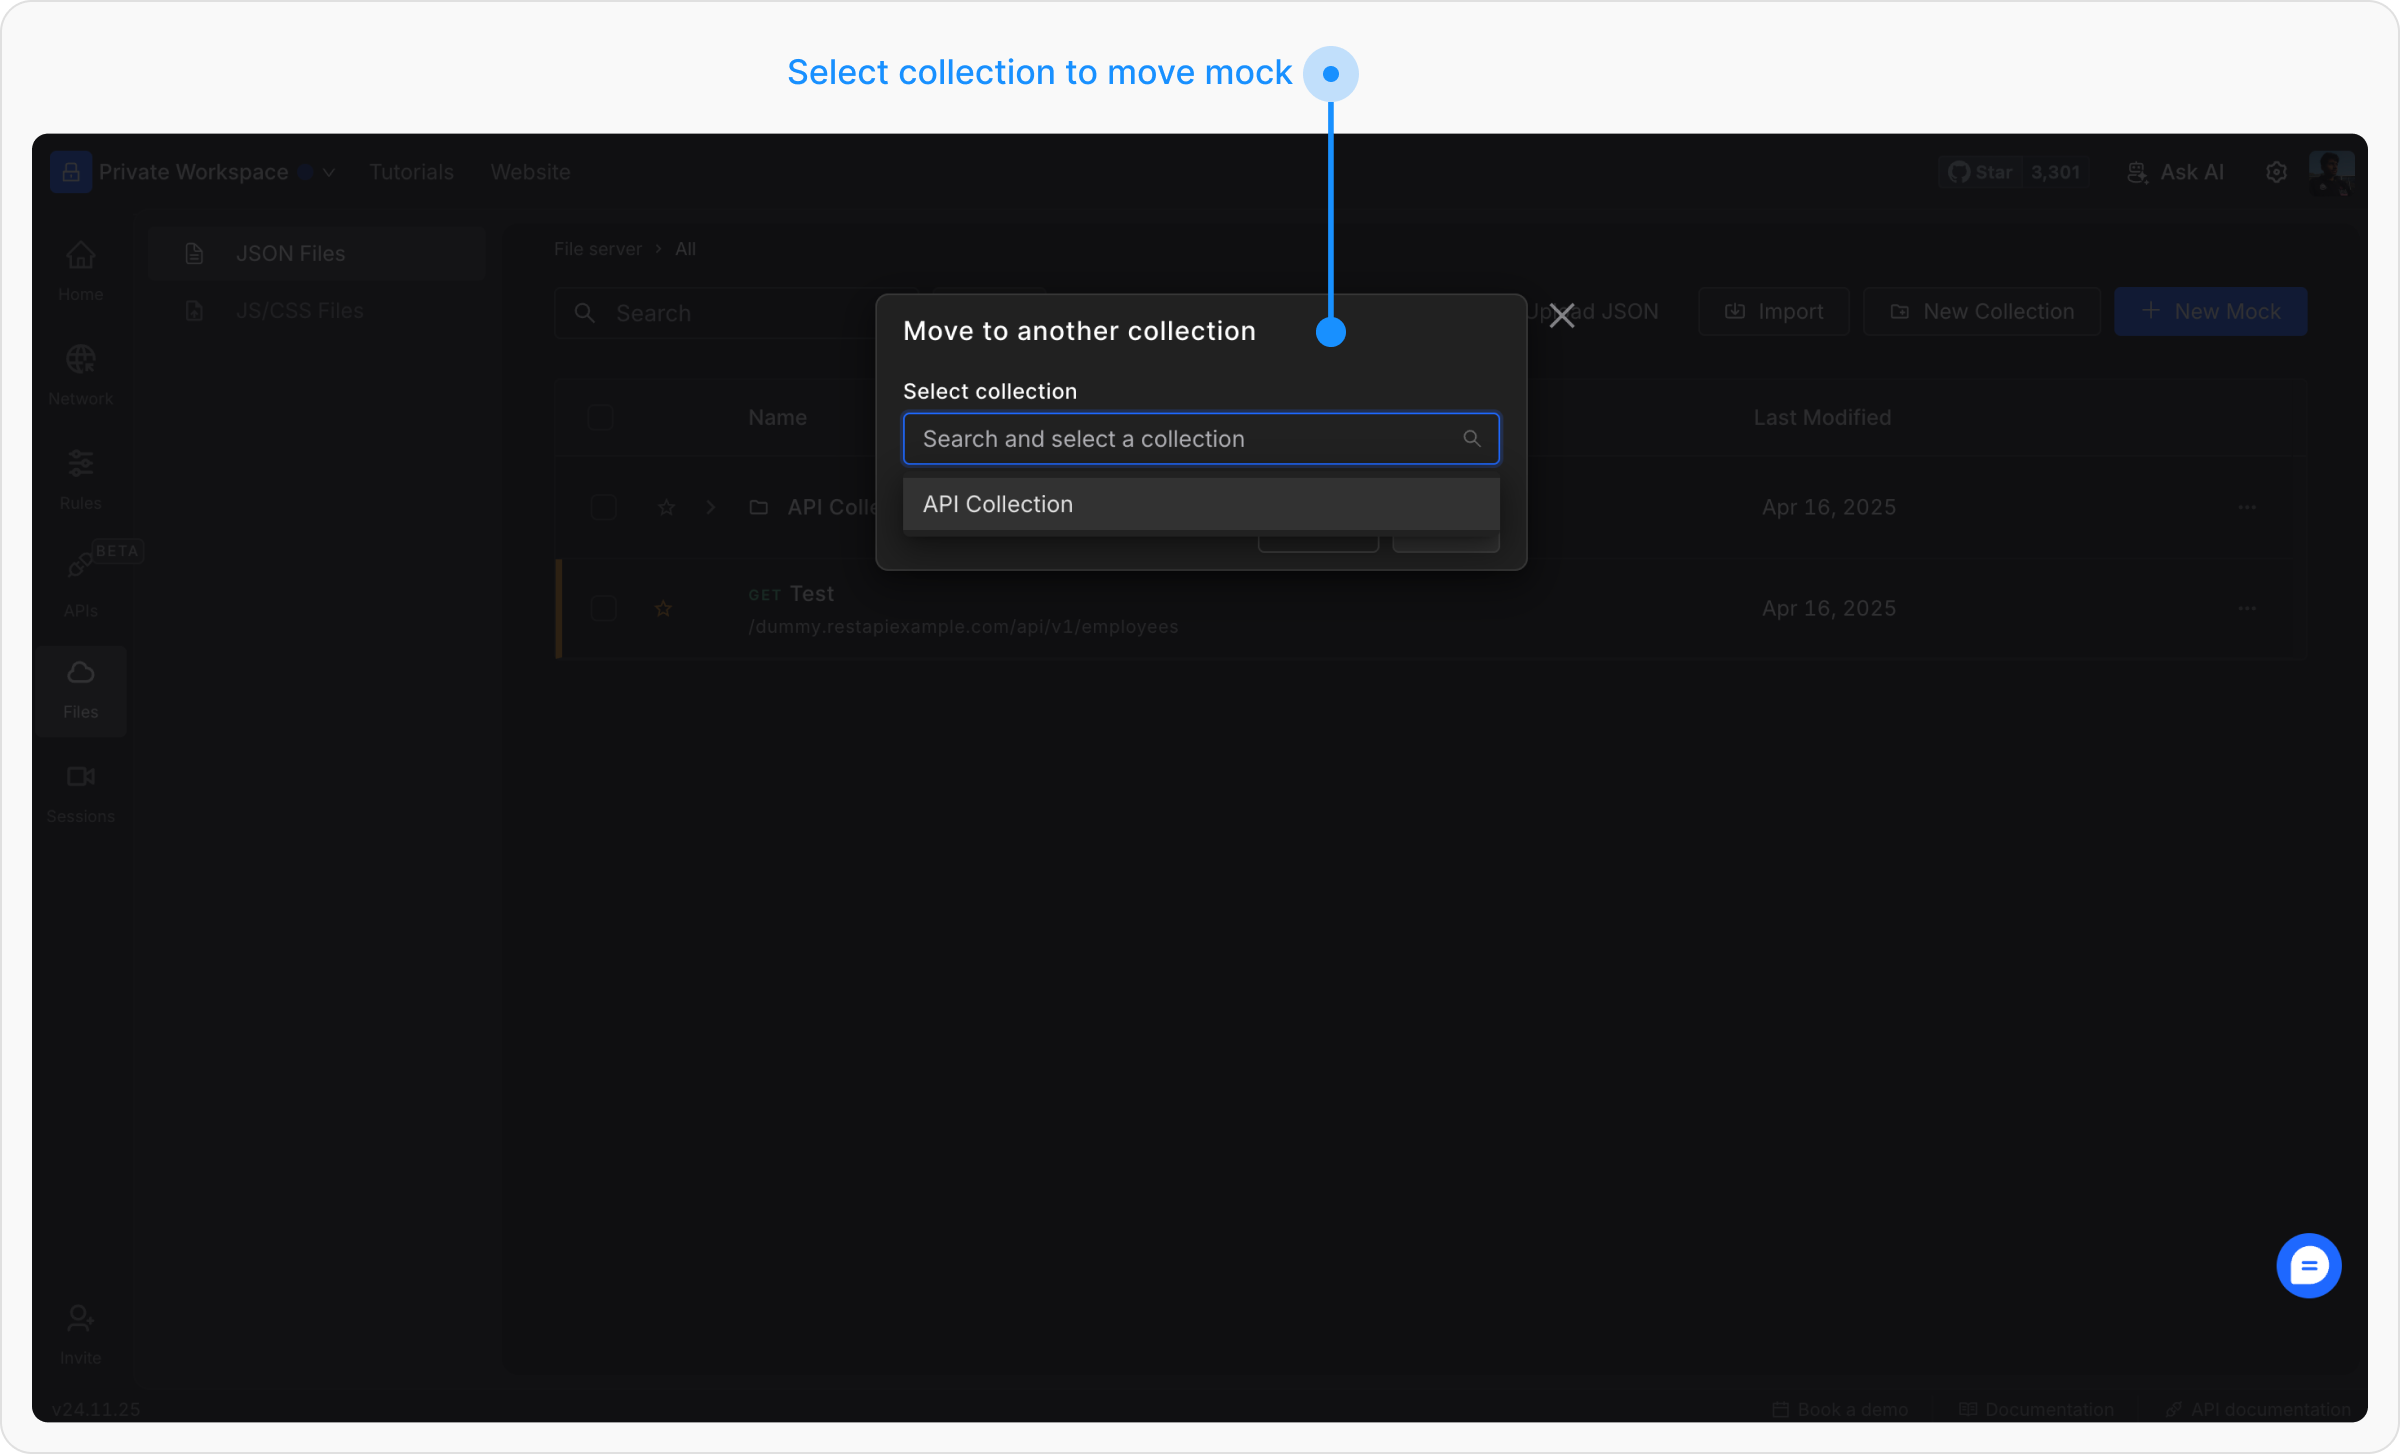Toggle the select-all header checkbox
The height and width of the screenshot is (1454, 2400).
click(x=600, y=417)
